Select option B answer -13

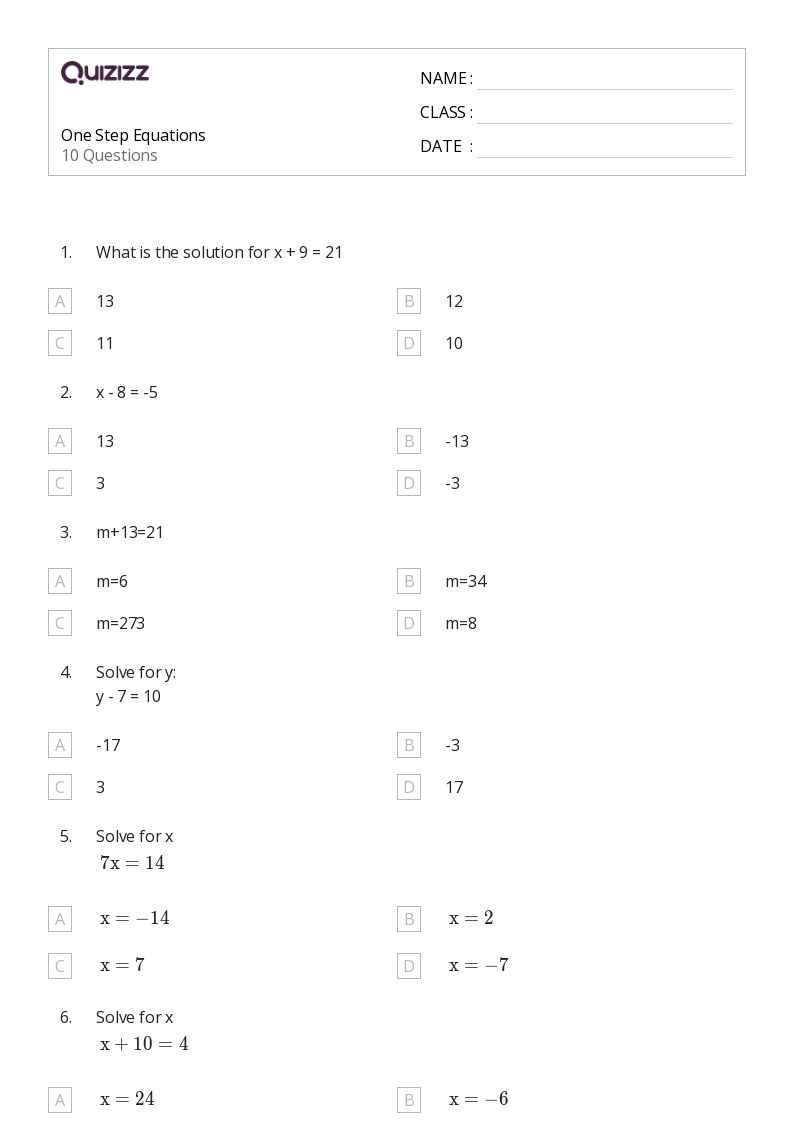(x=409, y=441)
